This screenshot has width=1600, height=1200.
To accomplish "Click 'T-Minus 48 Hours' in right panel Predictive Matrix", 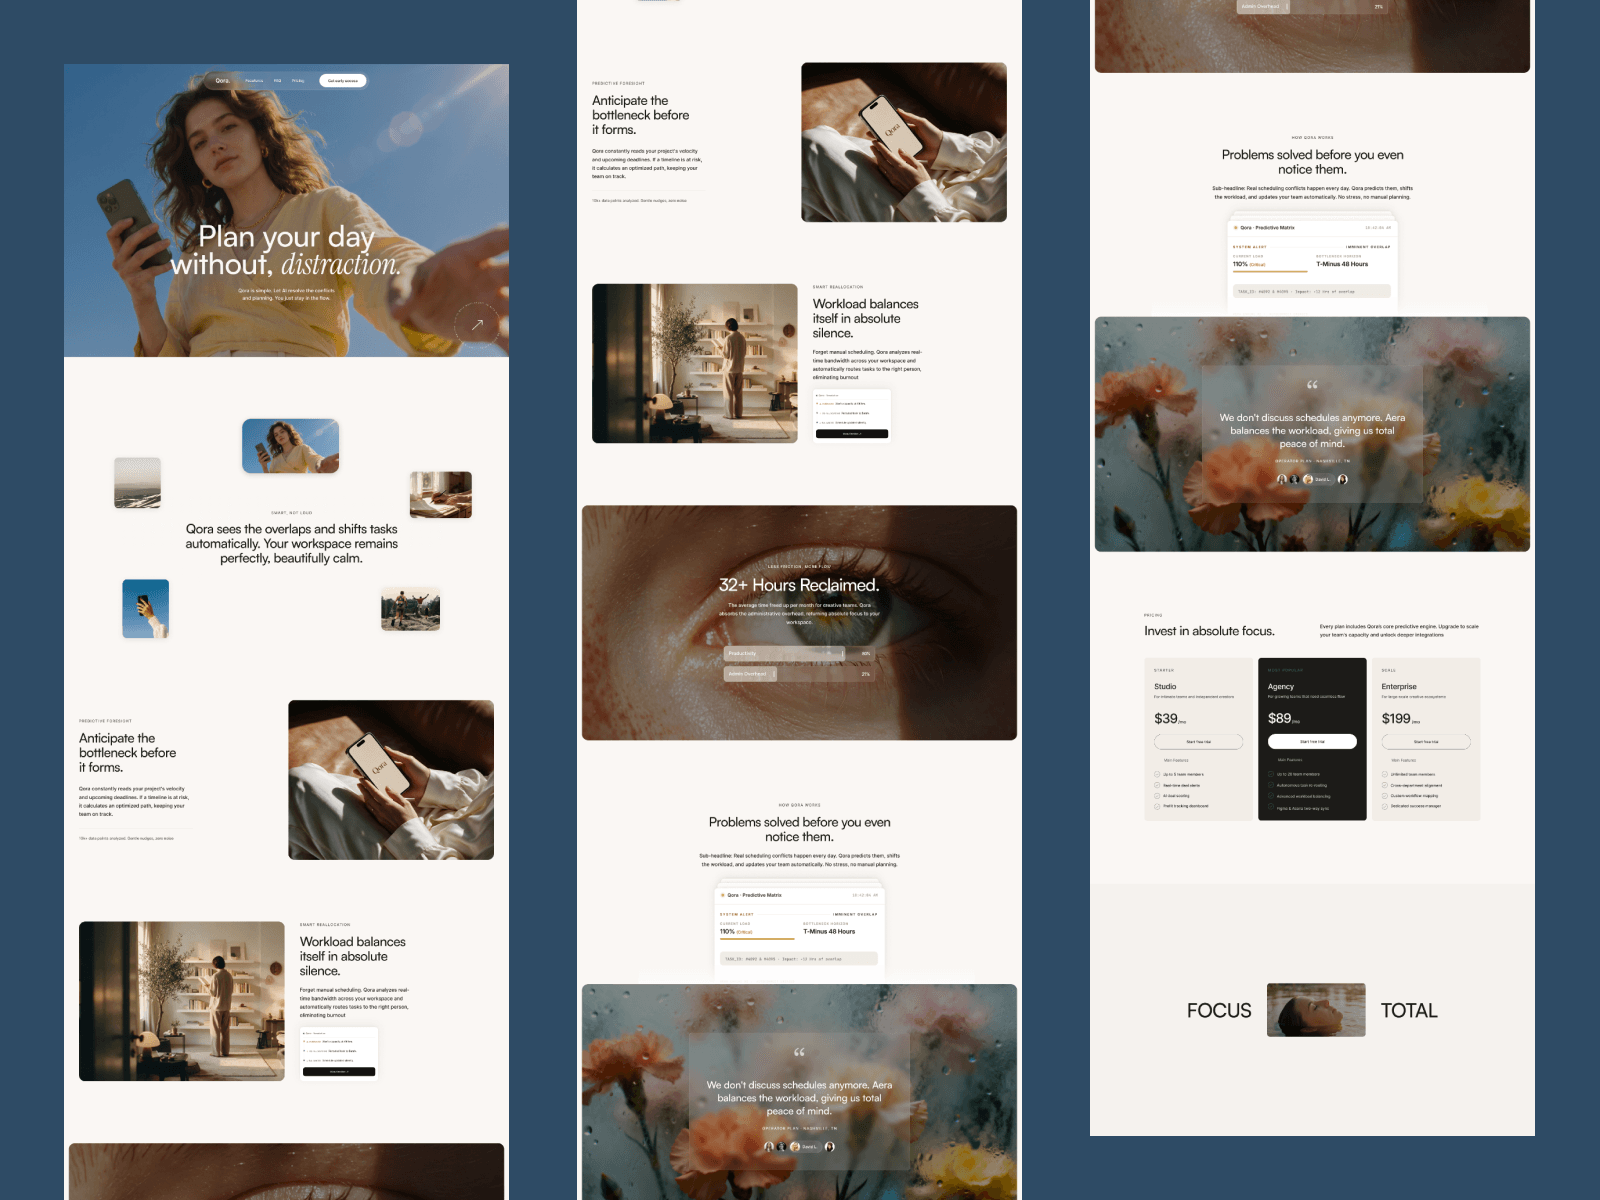I will click(x=1342, y=264).
